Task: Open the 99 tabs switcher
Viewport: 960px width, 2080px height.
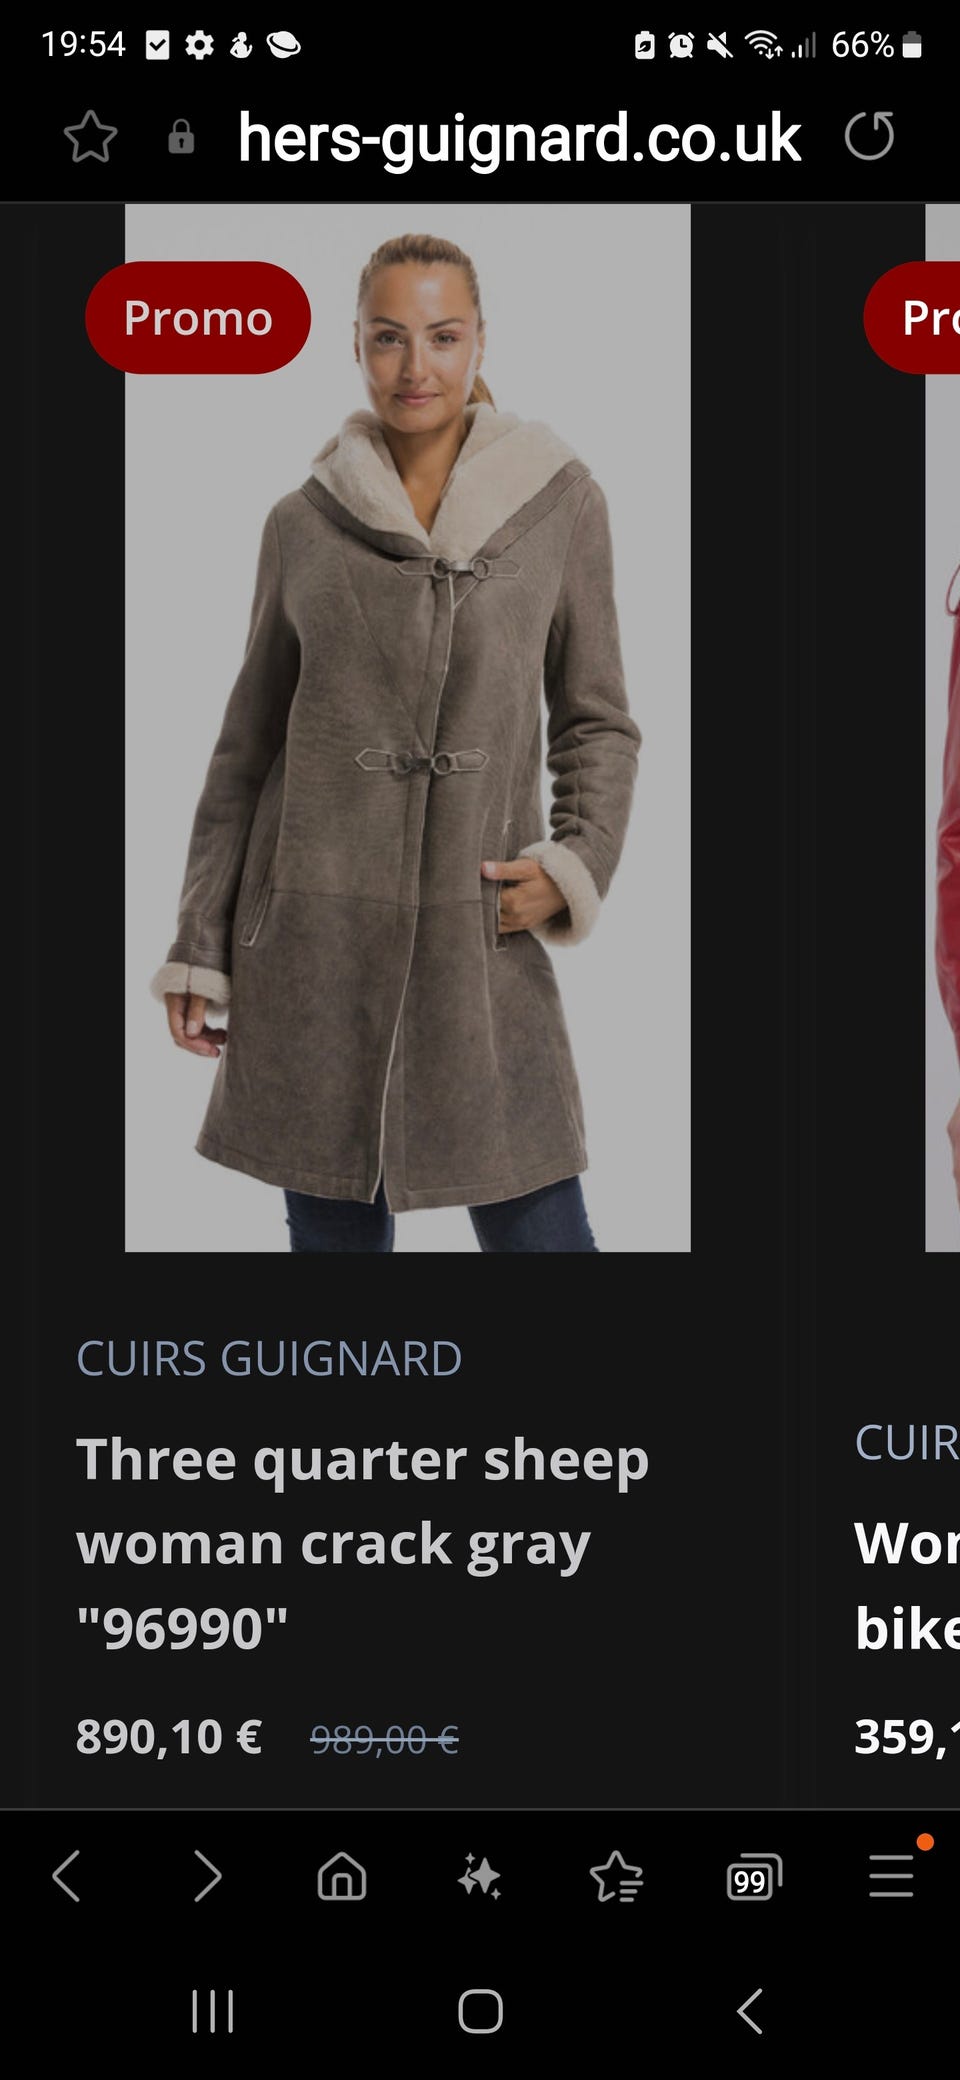Action: 754,1877
